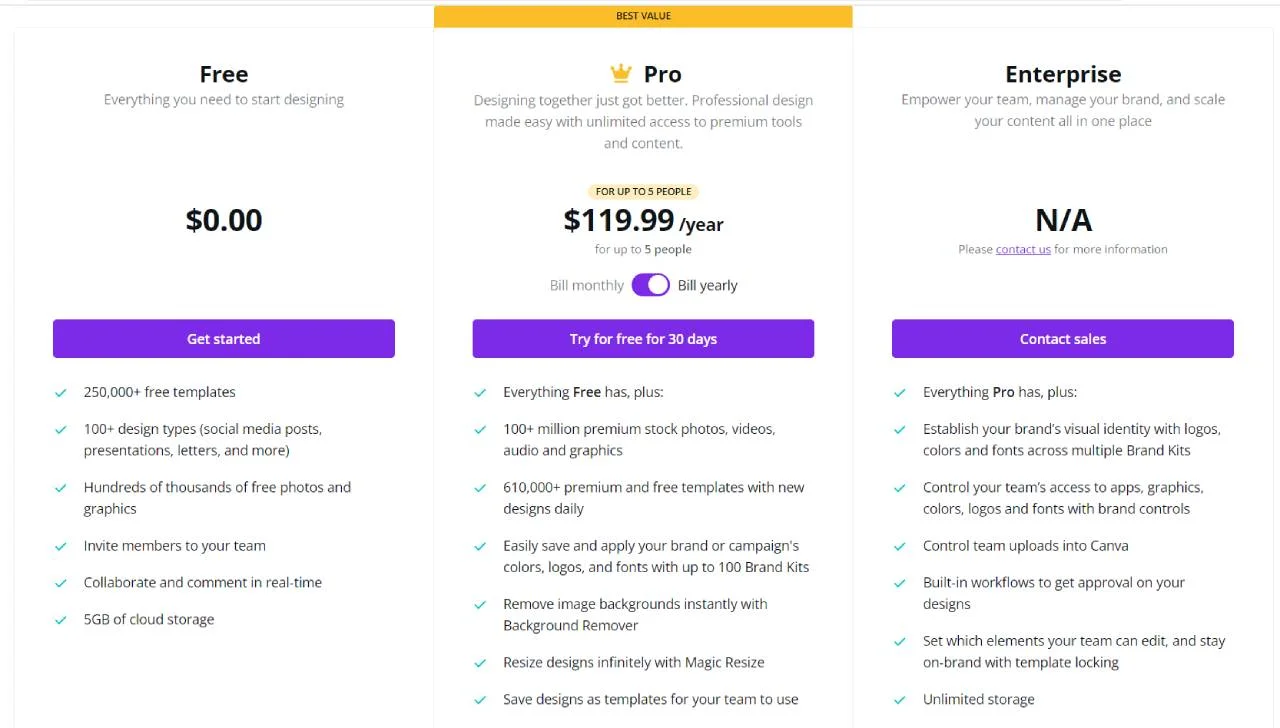Select the Bill monthly label
1280x728 pixels.
pos(586,285)
